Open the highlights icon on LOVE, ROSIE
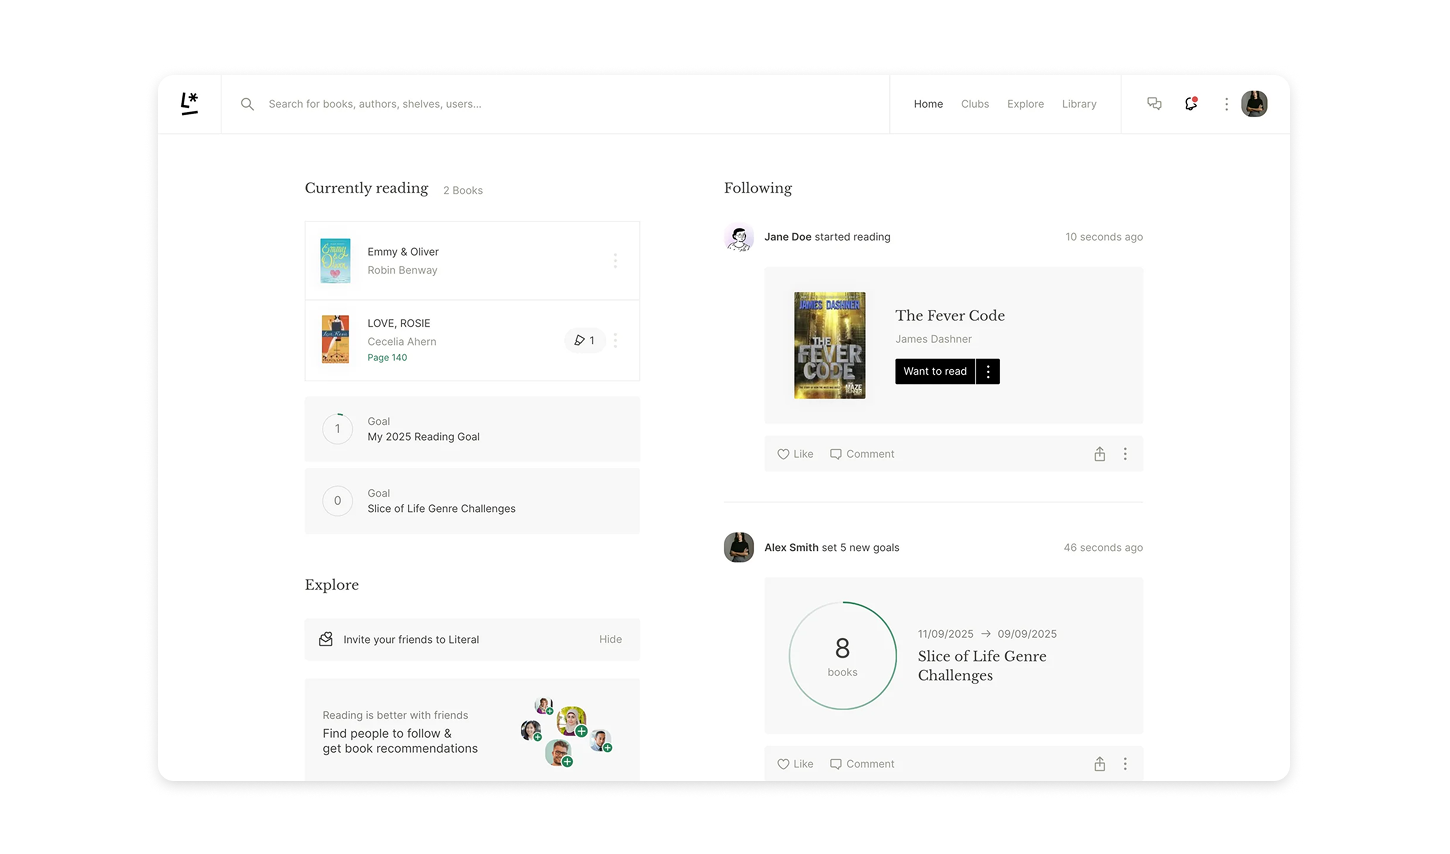The width and height of the screenshot is (1450, 854). point(584,340)
